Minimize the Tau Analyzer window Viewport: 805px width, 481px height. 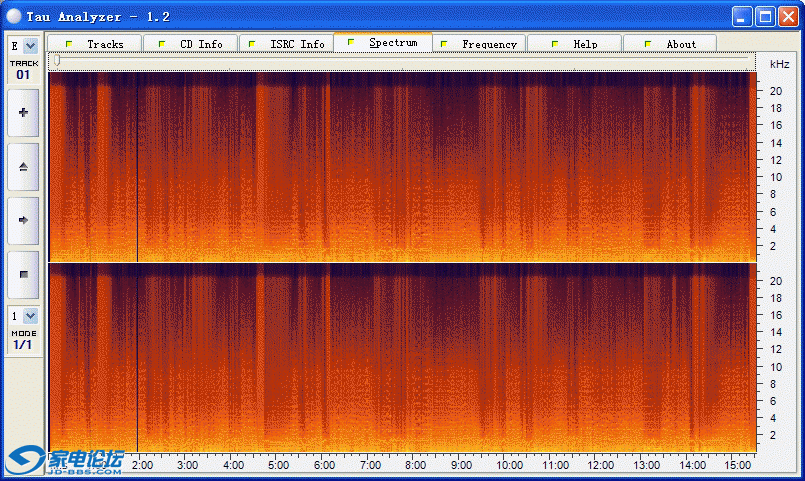tap(742, 16)
